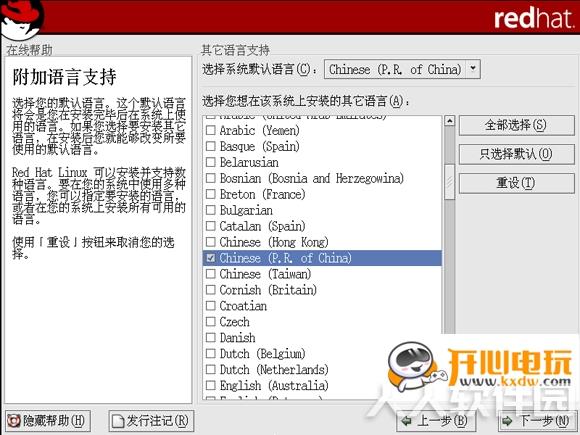The width and height of the screenshot is (580, 435).
Task: Enable the Dutch (Netherlands) checkbox
Action: pos(210,369)
